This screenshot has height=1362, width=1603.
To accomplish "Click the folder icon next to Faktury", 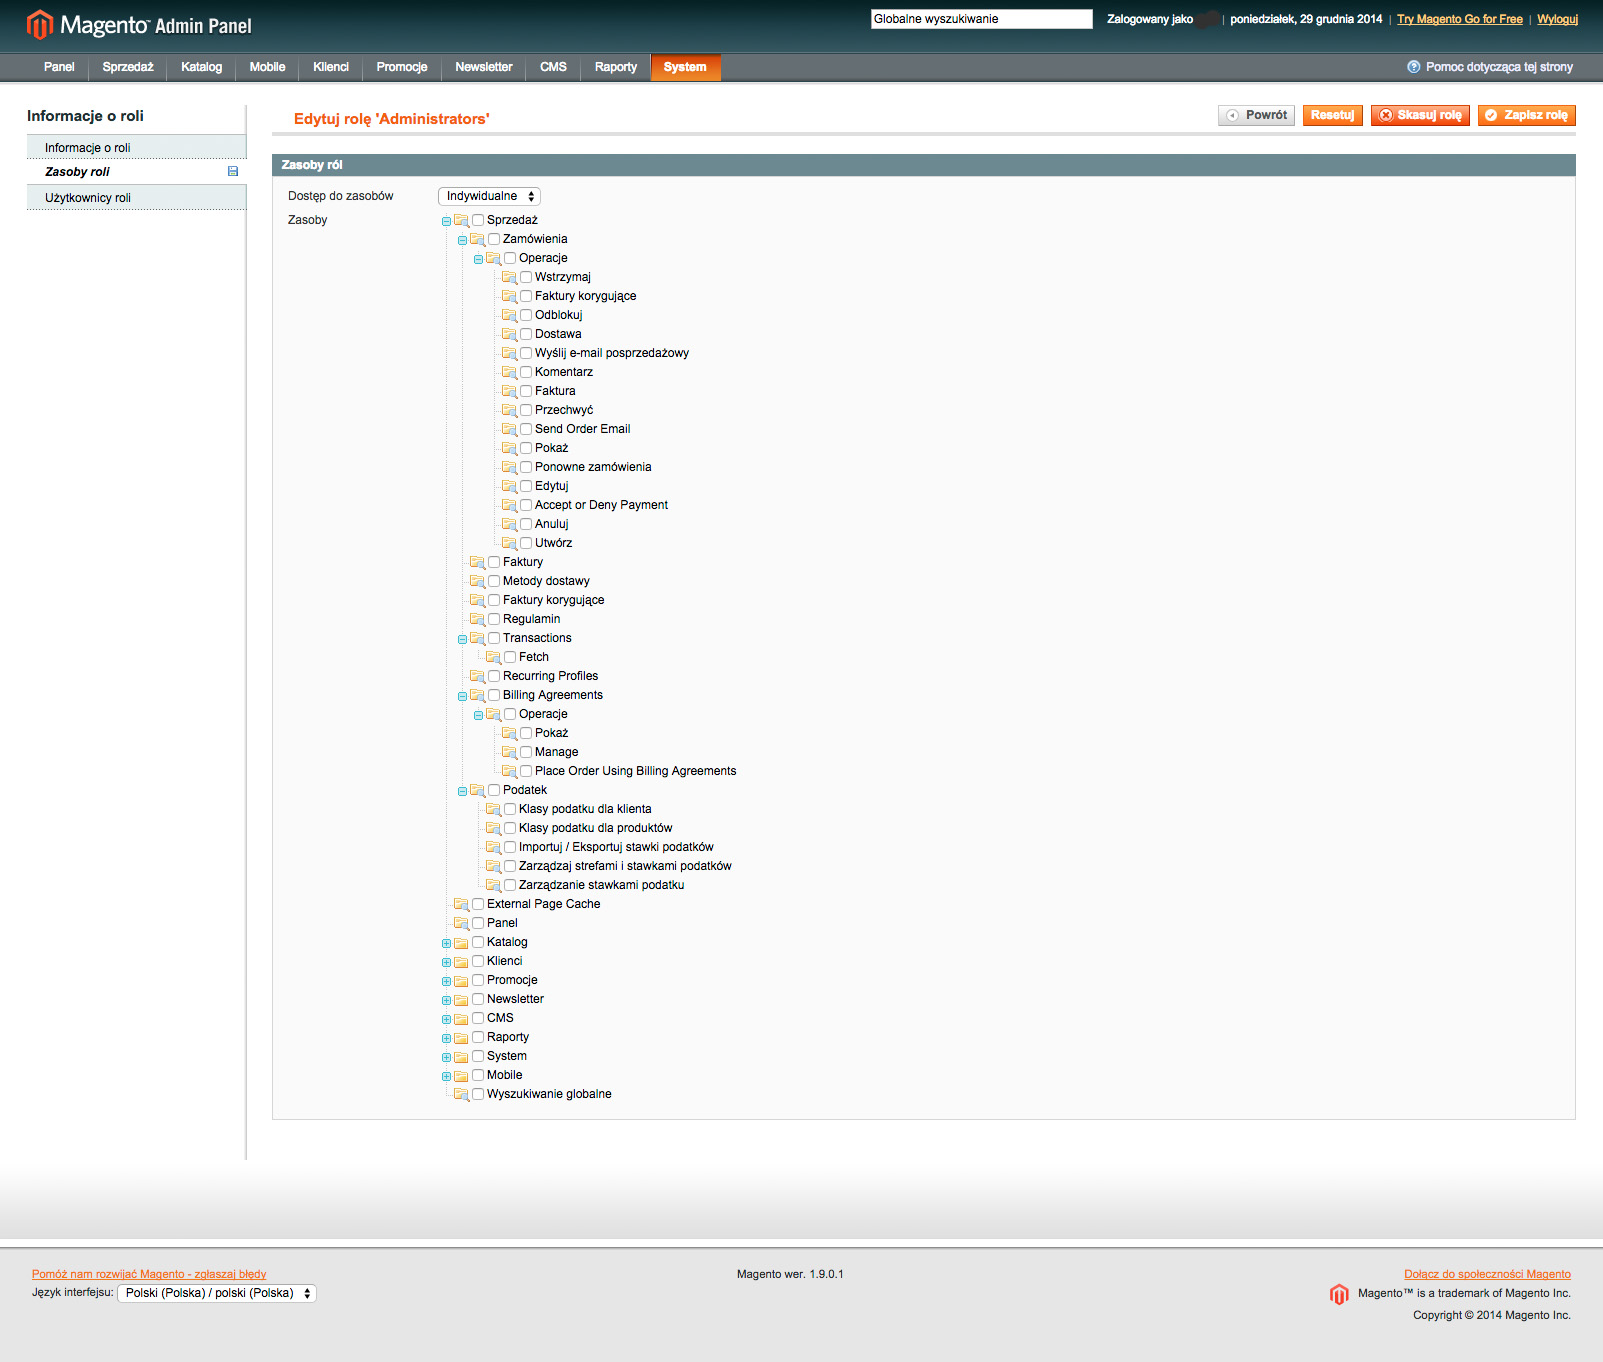I will tap(477, 562).
